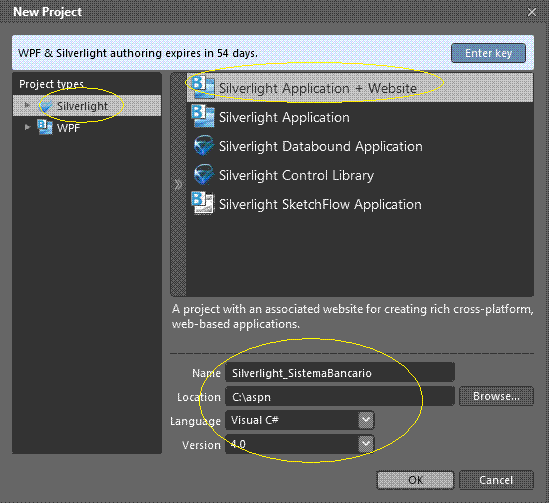The image size is (549, 503).
Task: Click the WPF project type icon
Action: pyautogui.click(x=45, y=127)
